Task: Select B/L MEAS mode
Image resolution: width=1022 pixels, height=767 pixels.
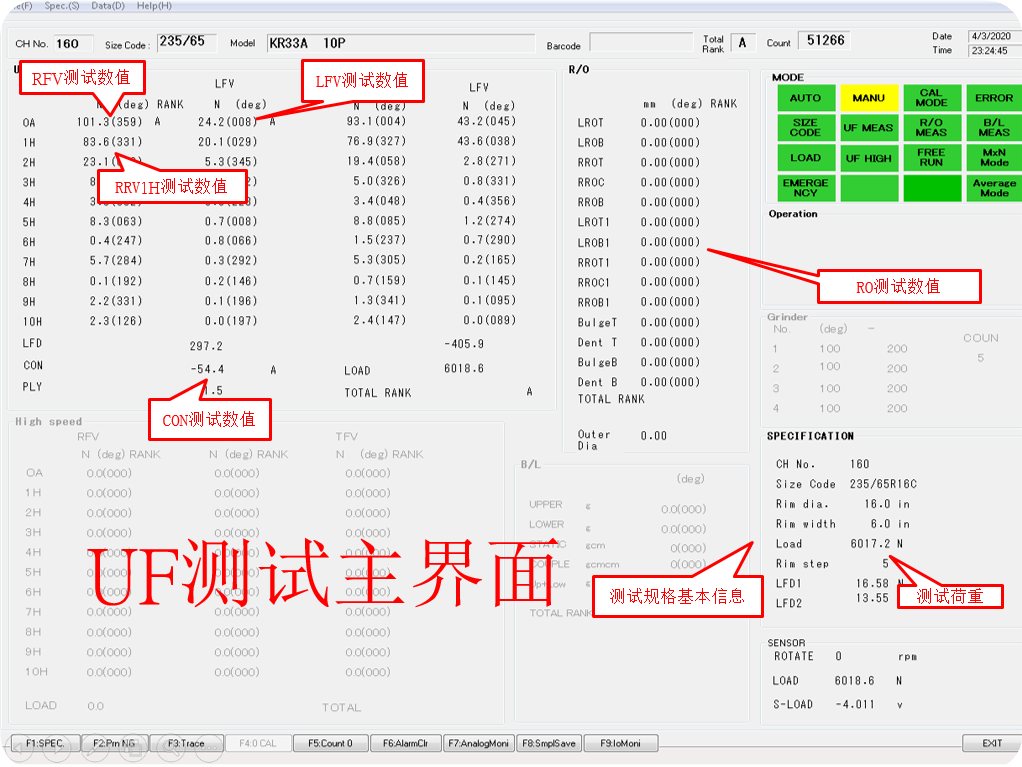Action: pyautogui.click(x=995, y=128)
